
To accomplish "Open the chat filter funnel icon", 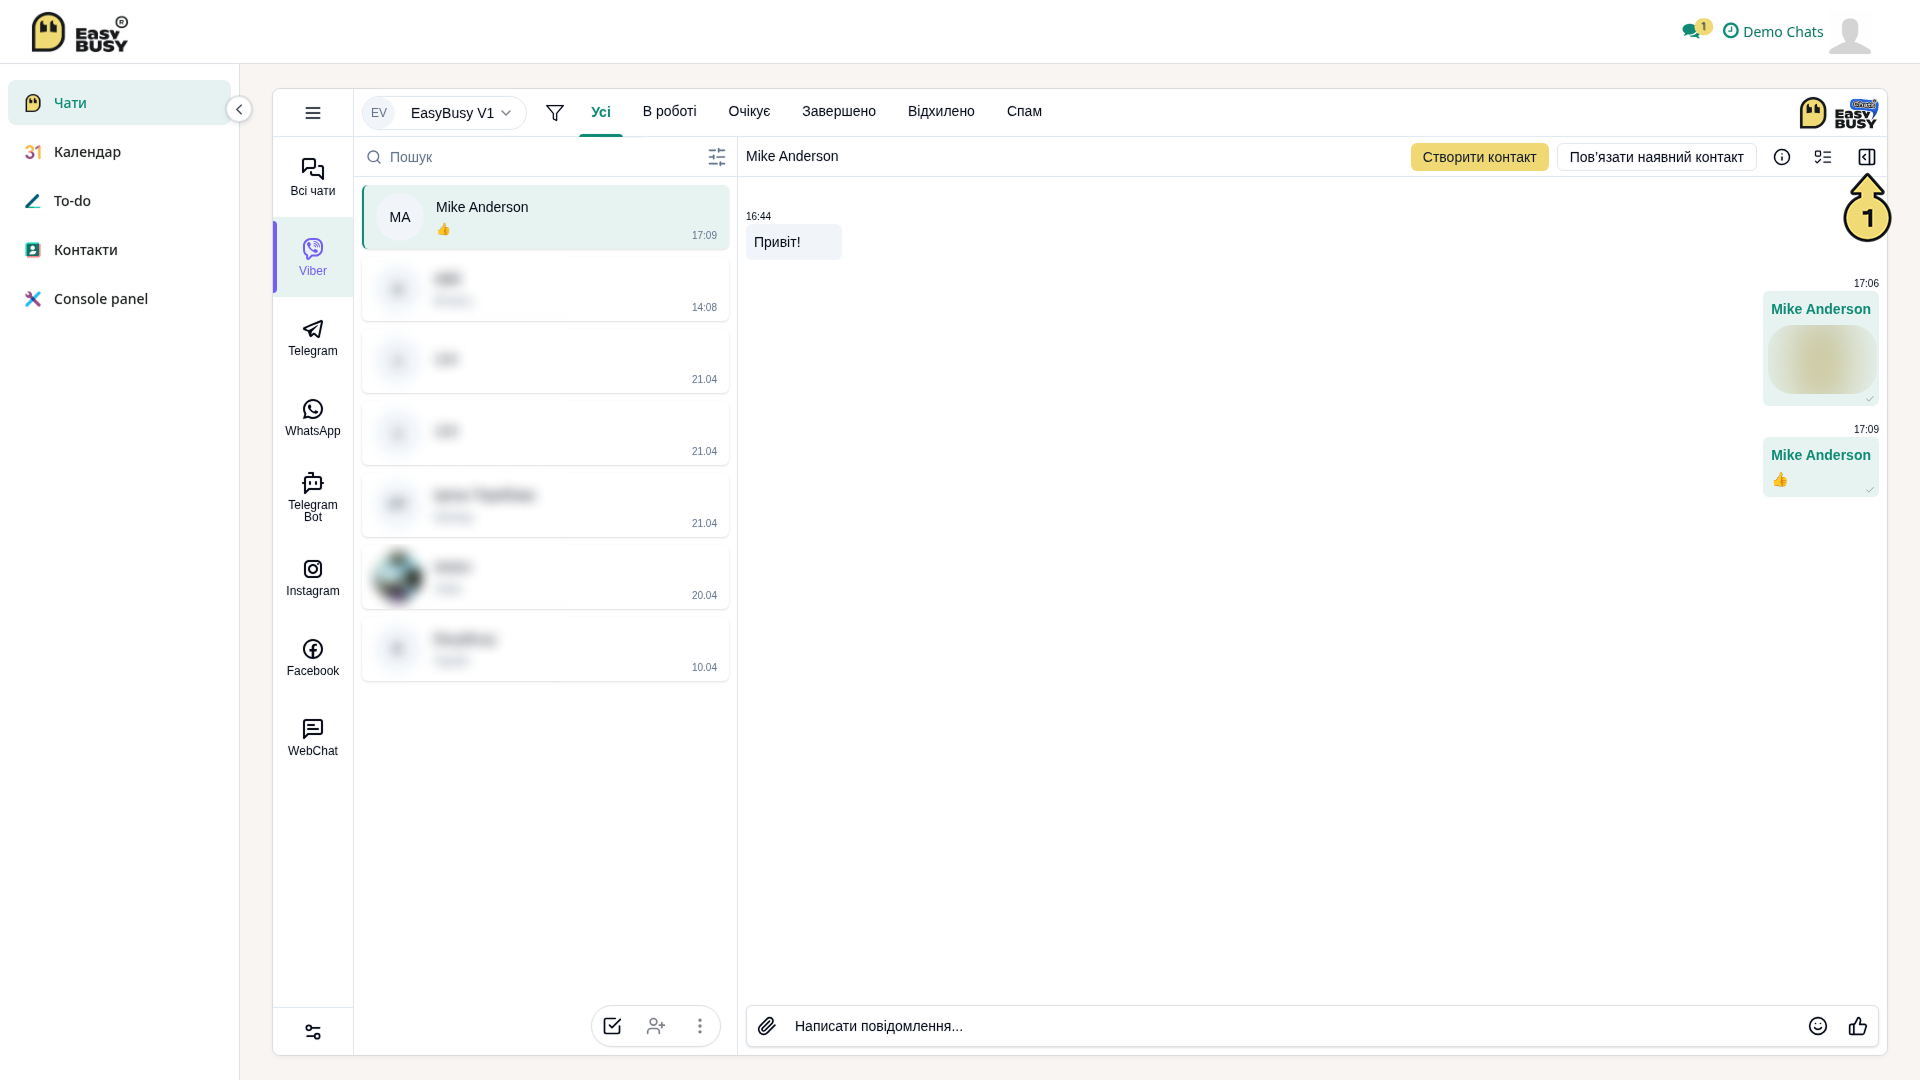I will pyautogui.click(x=555, y=113).
